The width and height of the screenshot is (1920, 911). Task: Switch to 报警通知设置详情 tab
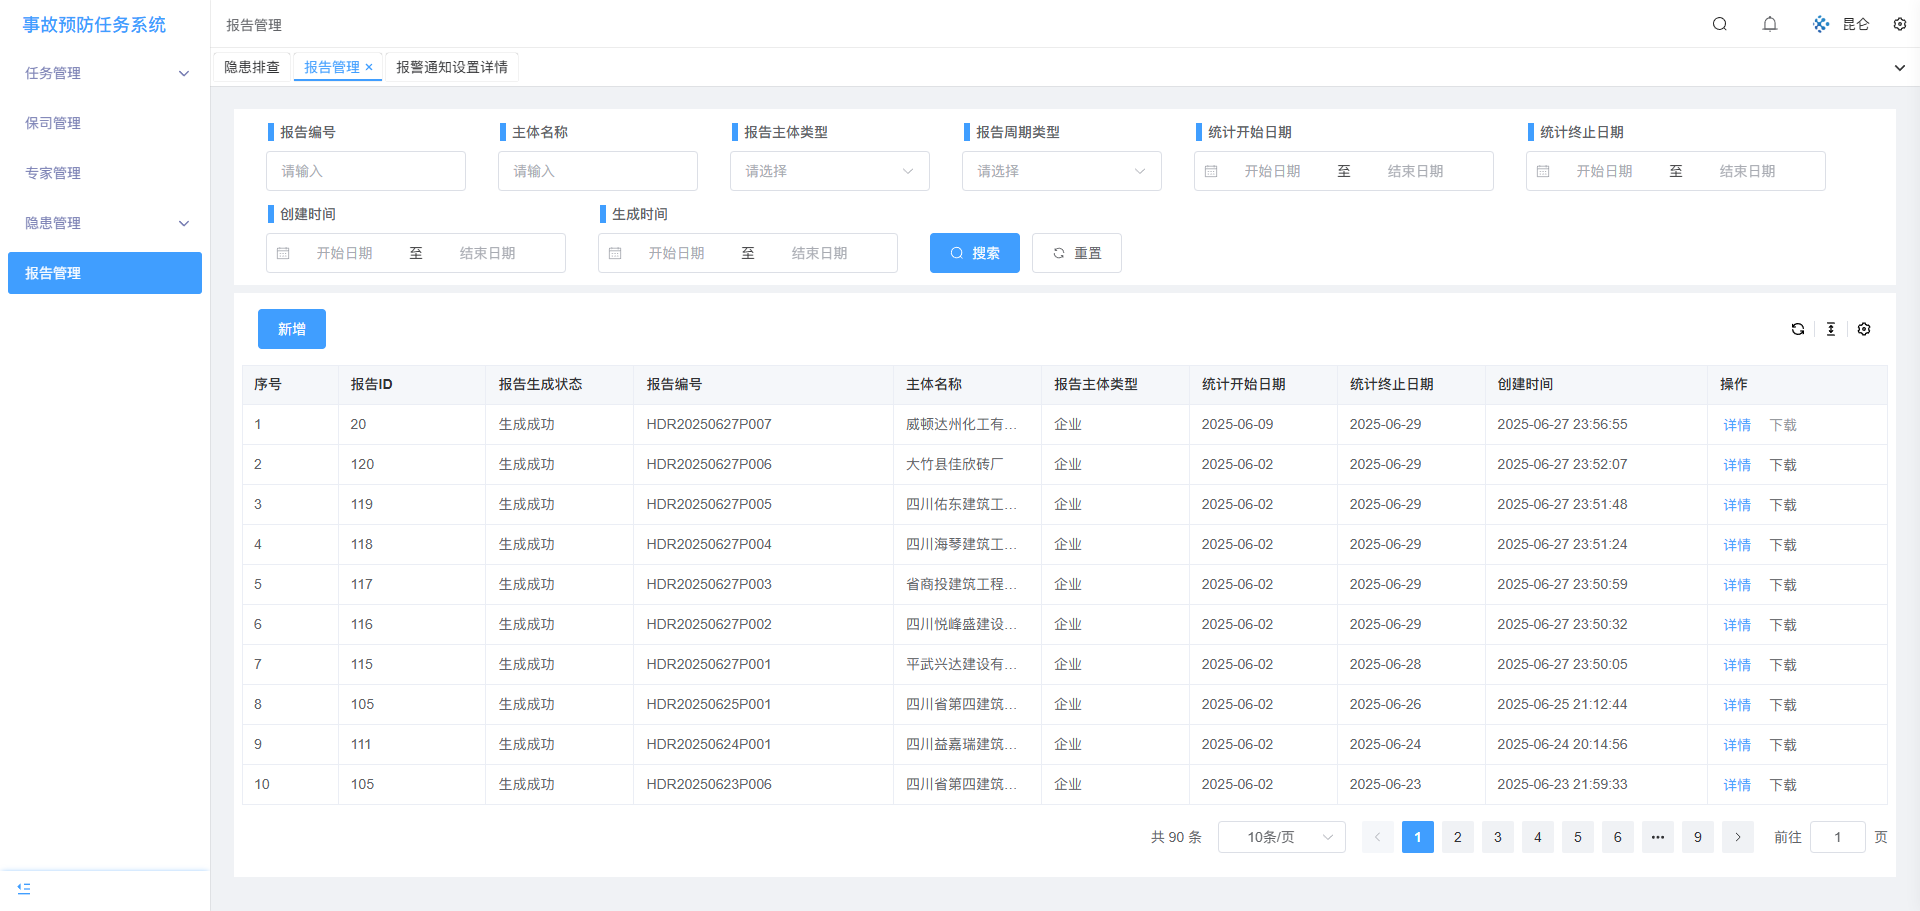point(452,67)
